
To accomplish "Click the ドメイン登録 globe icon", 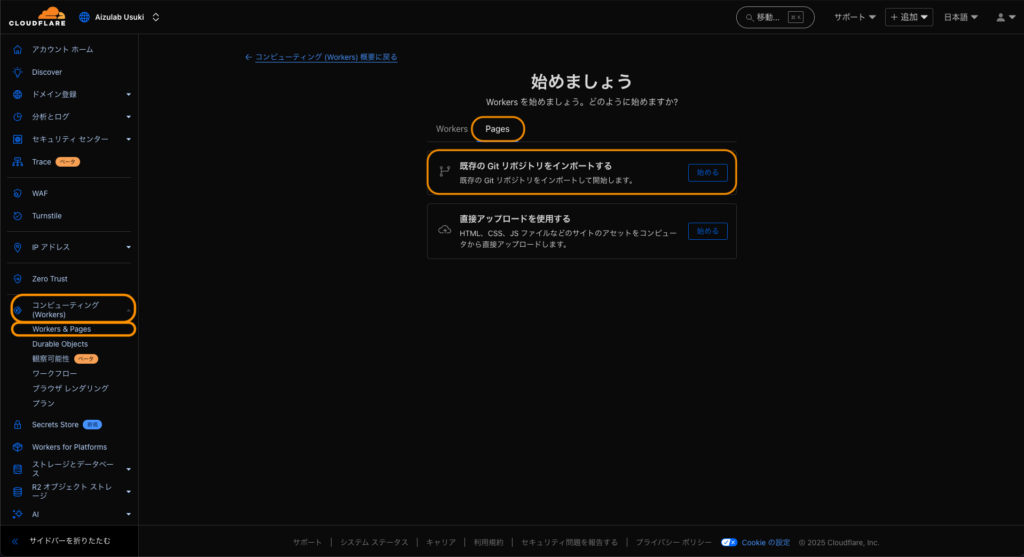I will 18,95.
